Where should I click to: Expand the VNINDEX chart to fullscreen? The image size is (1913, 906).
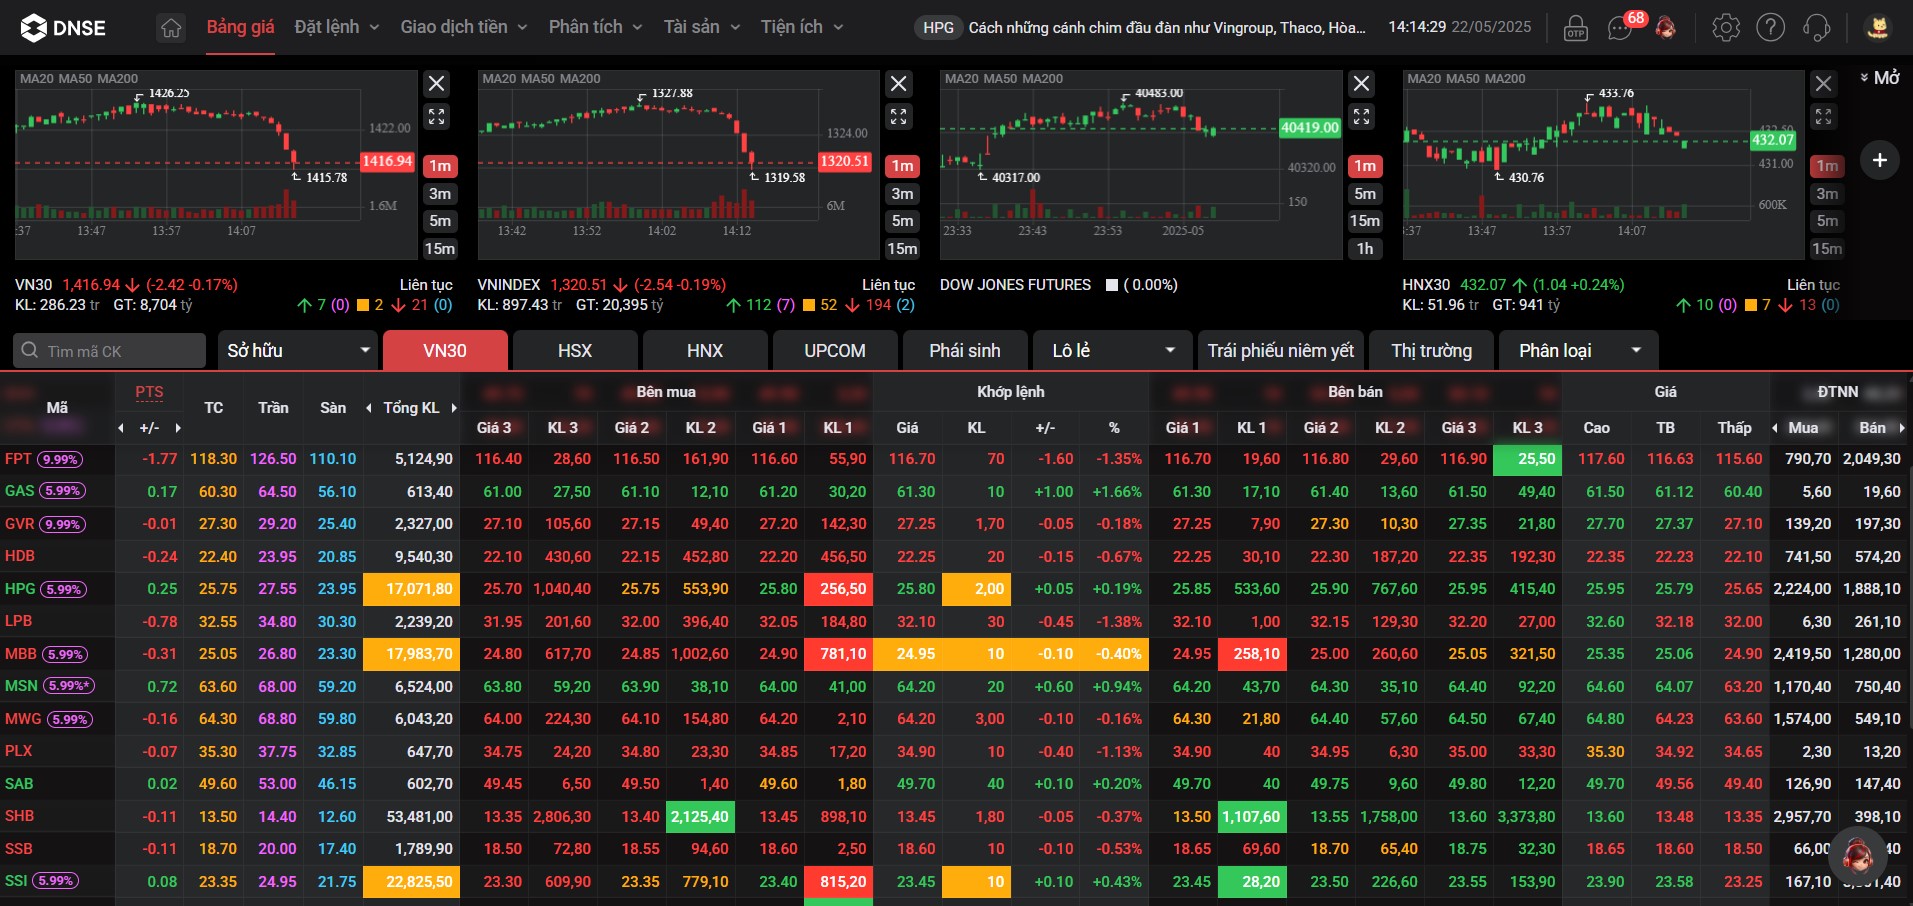[899, 117]
